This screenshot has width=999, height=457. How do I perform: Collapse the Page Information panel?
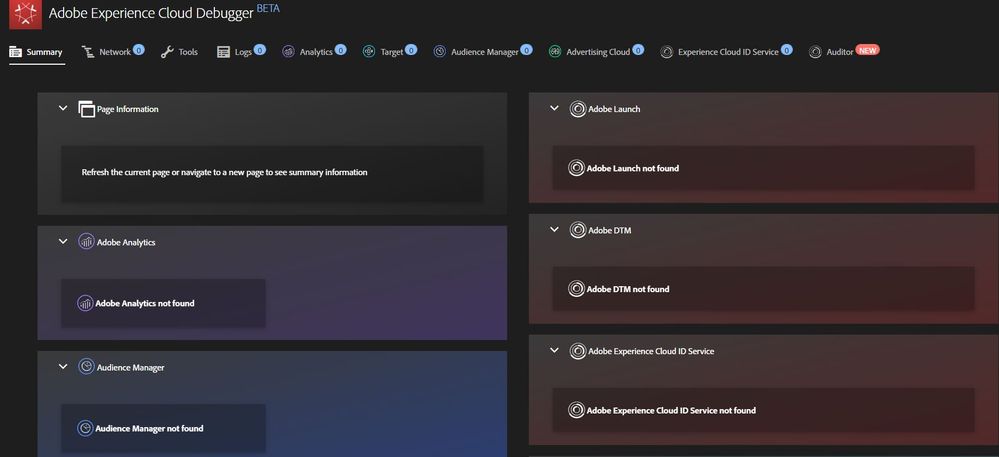[x=62, y=108]
